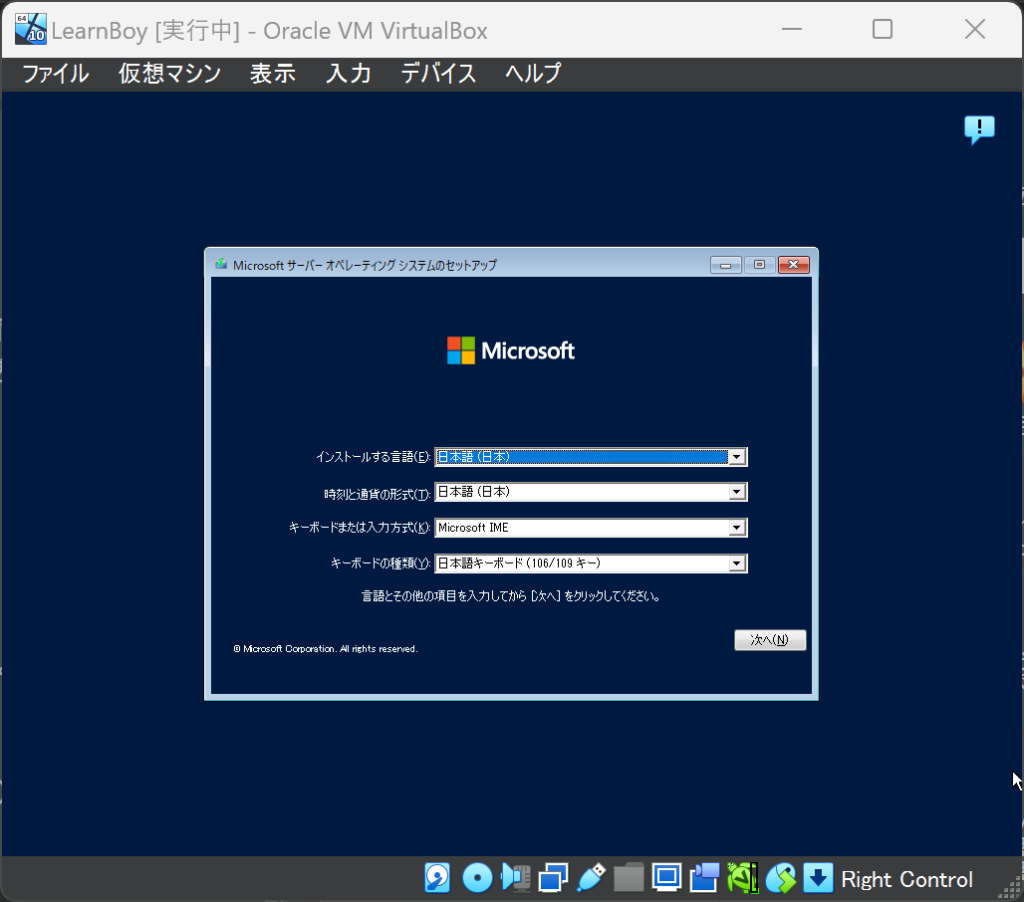Viewport: 1024px width, 902px height.
Task: Click the hard disk activity icon
Action: (x=437, y=878)
